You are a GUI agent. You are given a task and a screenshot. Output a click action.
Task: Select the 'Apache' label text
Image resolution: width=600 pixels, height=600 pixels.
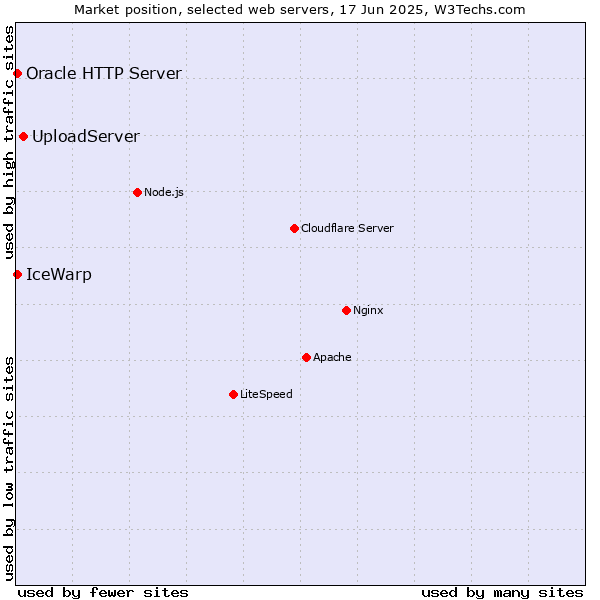point(332,357)
